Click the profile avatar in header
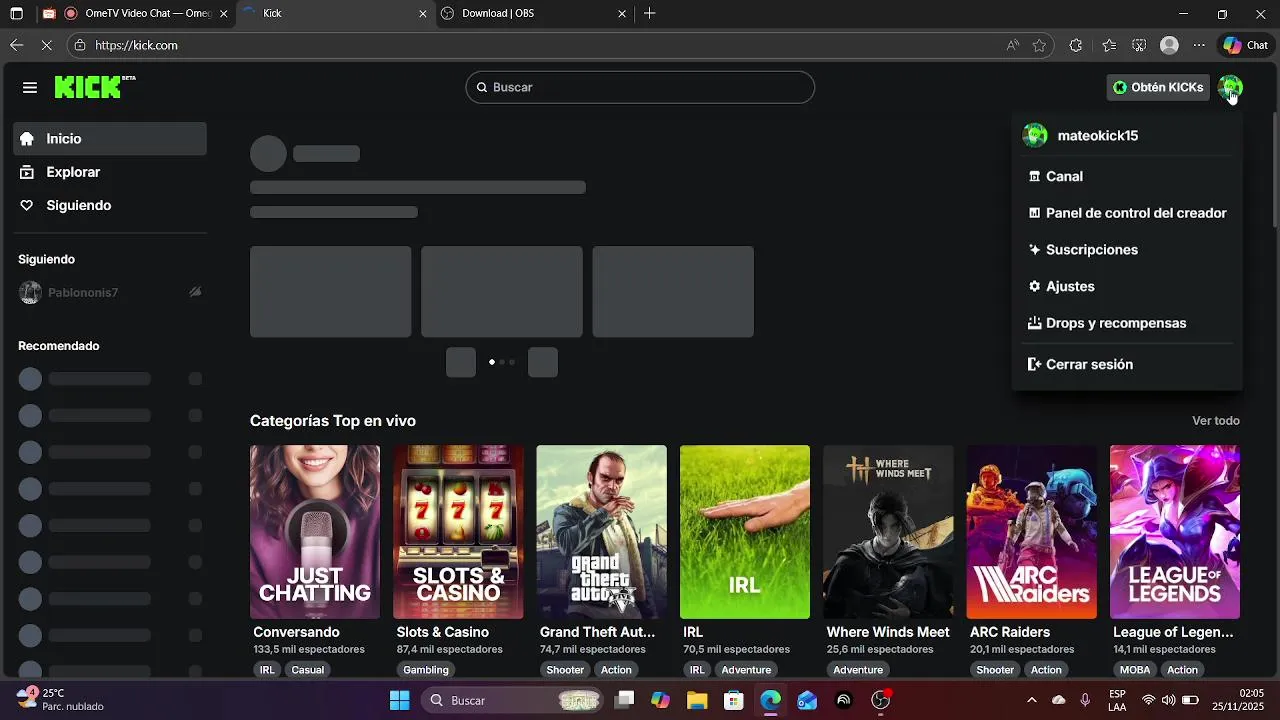The height and width of the screenshot is (720, 1280). click(x=1230, y=87)
